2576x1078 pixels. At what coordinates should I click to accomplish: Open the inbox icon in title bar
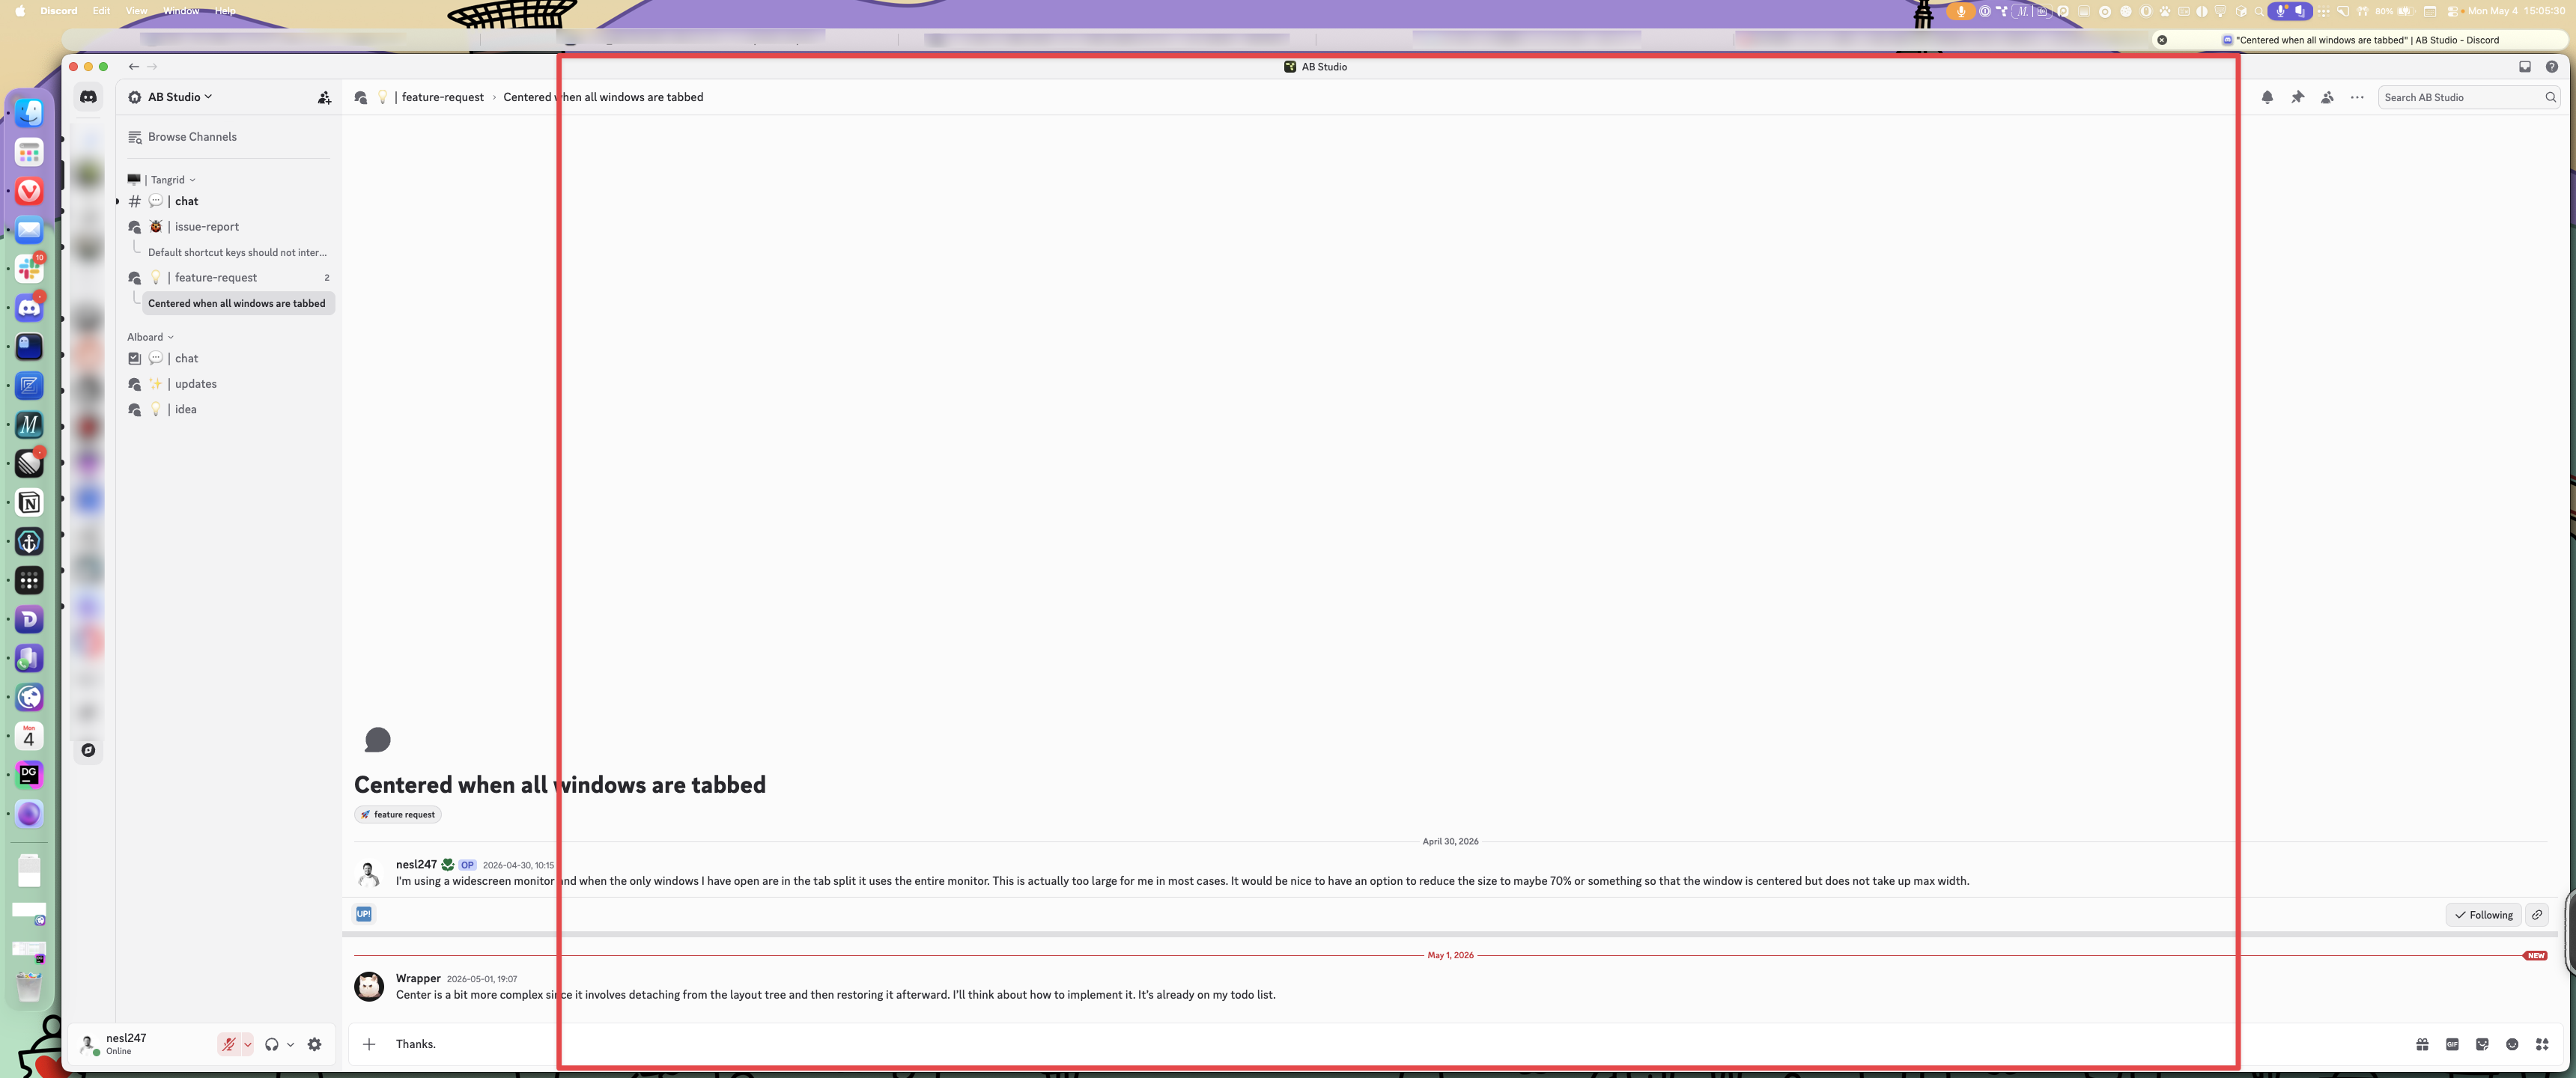click(x=2524, y=67)
